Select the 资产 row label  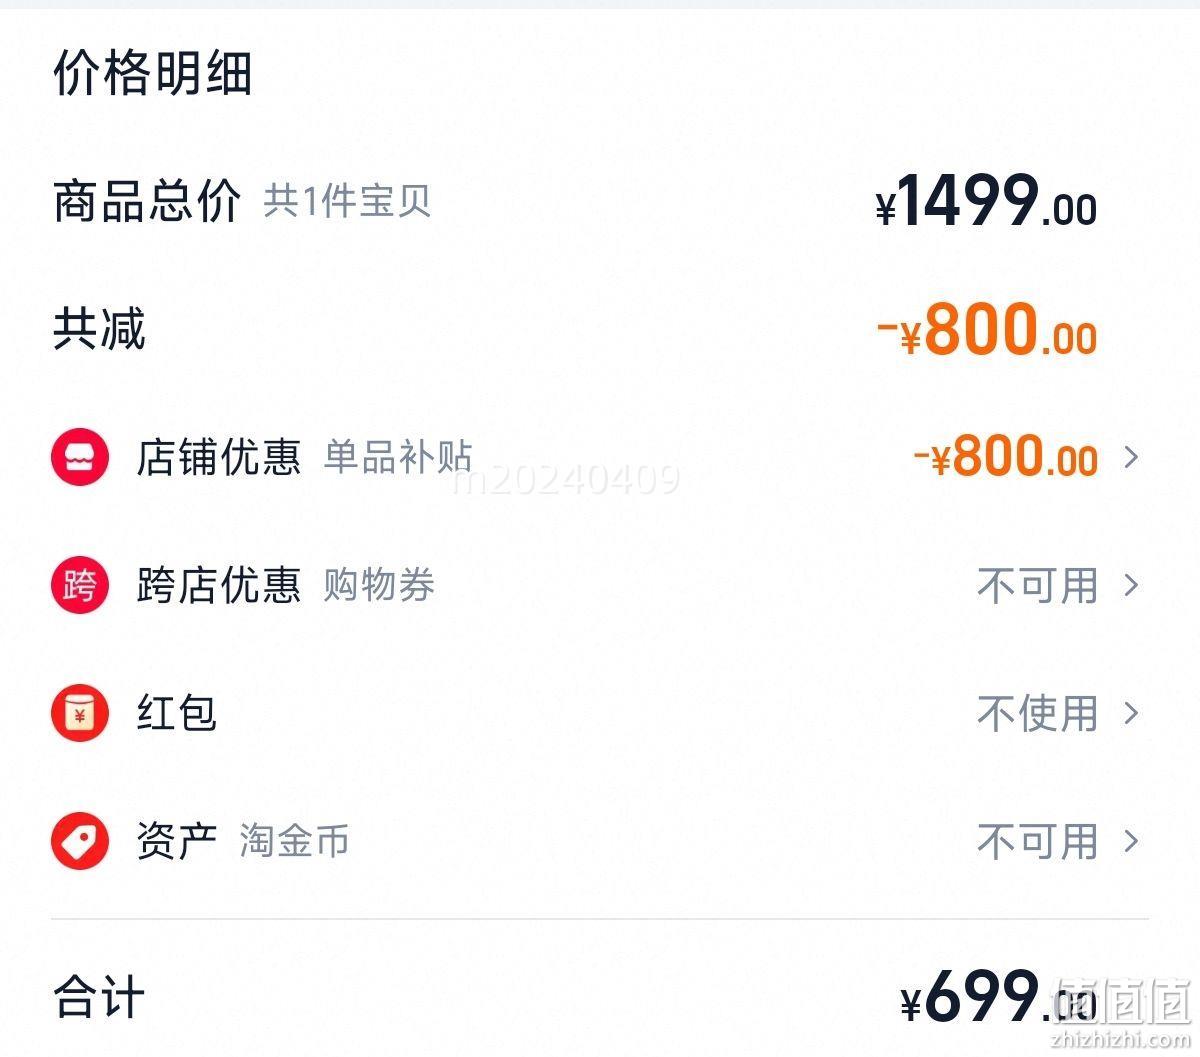(177, 841)
